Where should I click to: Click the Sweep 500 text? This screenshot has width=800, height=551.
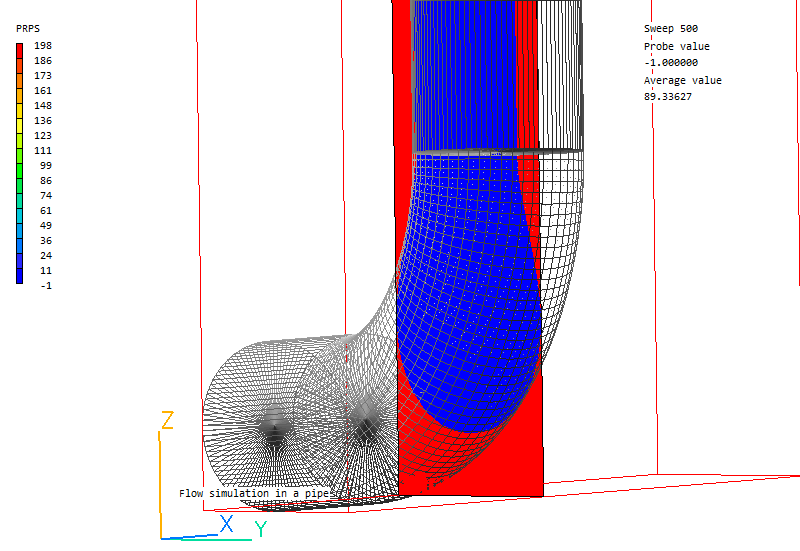669,29
